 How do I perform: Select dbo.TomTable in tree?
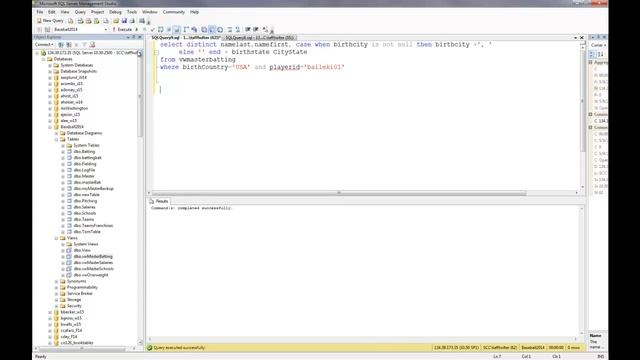coord(87,231)
